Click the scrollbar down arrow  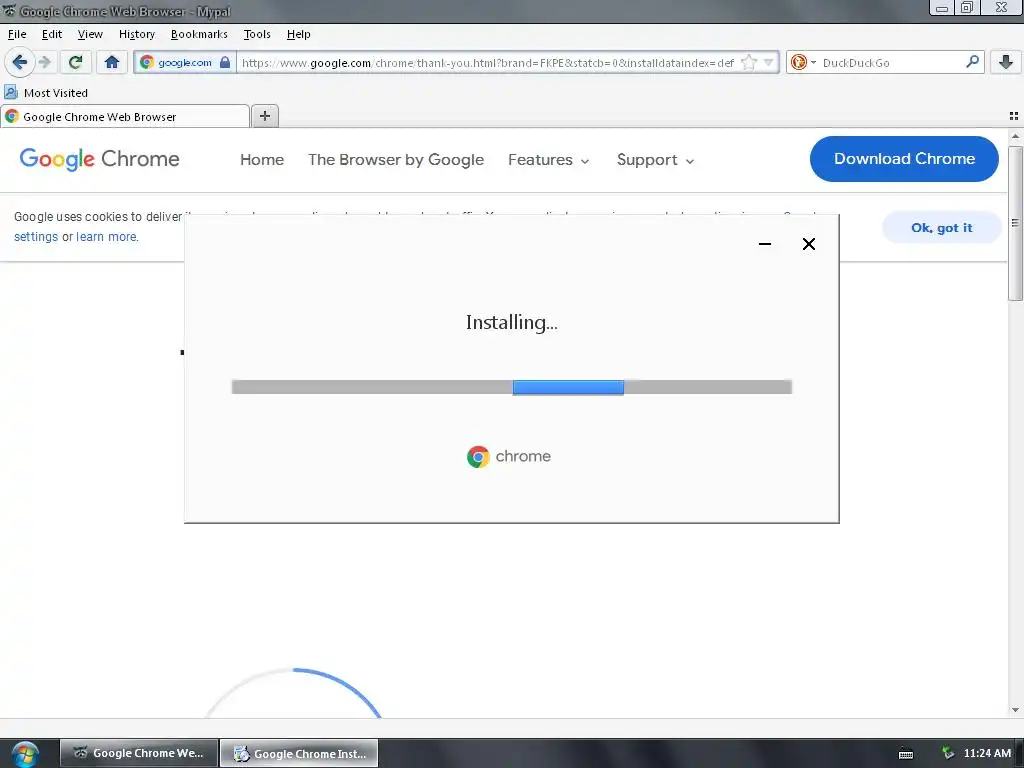pyautogui.click(x=1015, y=710)
